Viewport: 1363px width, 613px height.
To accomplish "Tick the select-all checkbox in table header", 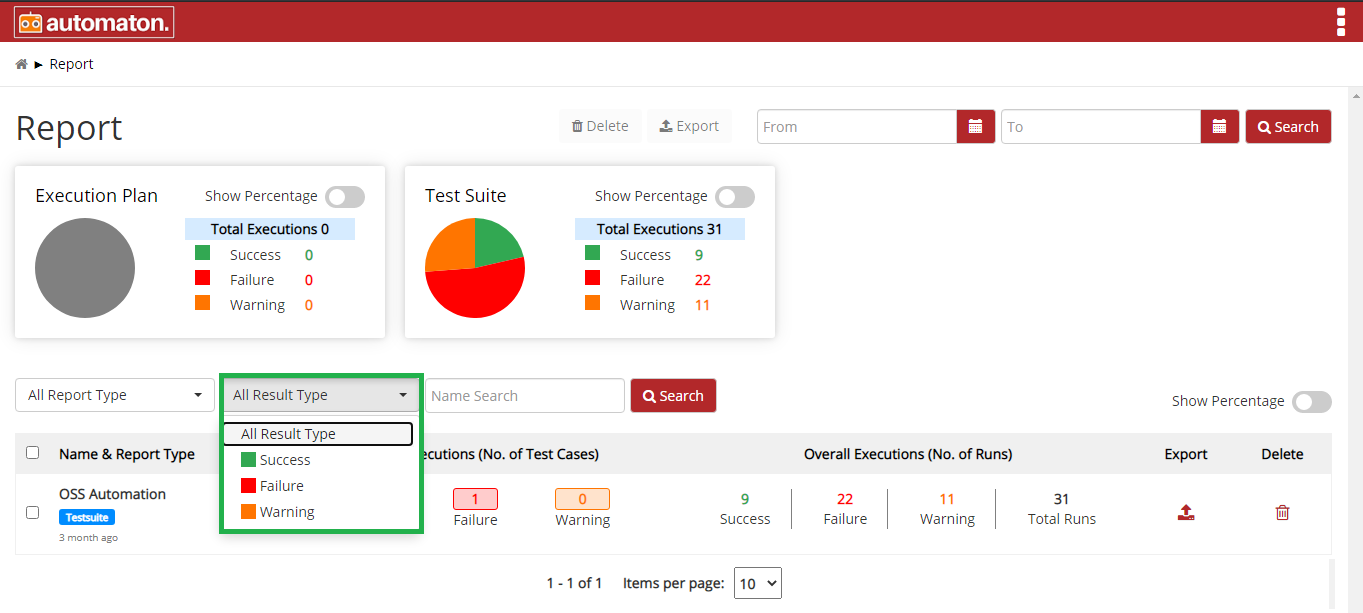I will pos(32,453).
